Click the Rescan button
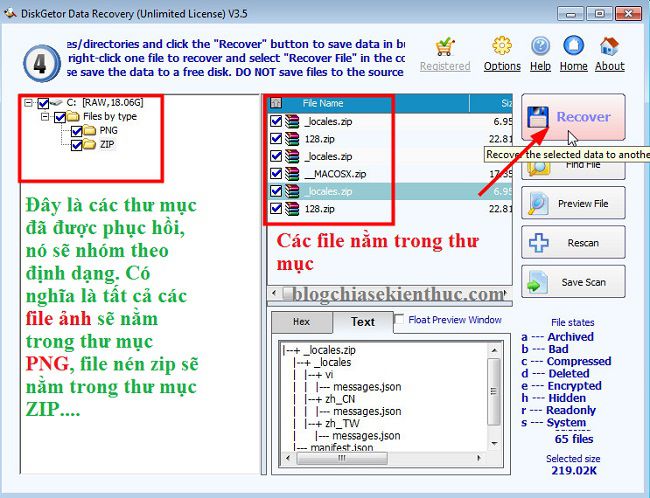This screenshot has width=650, height=498. tap(573, 243)
